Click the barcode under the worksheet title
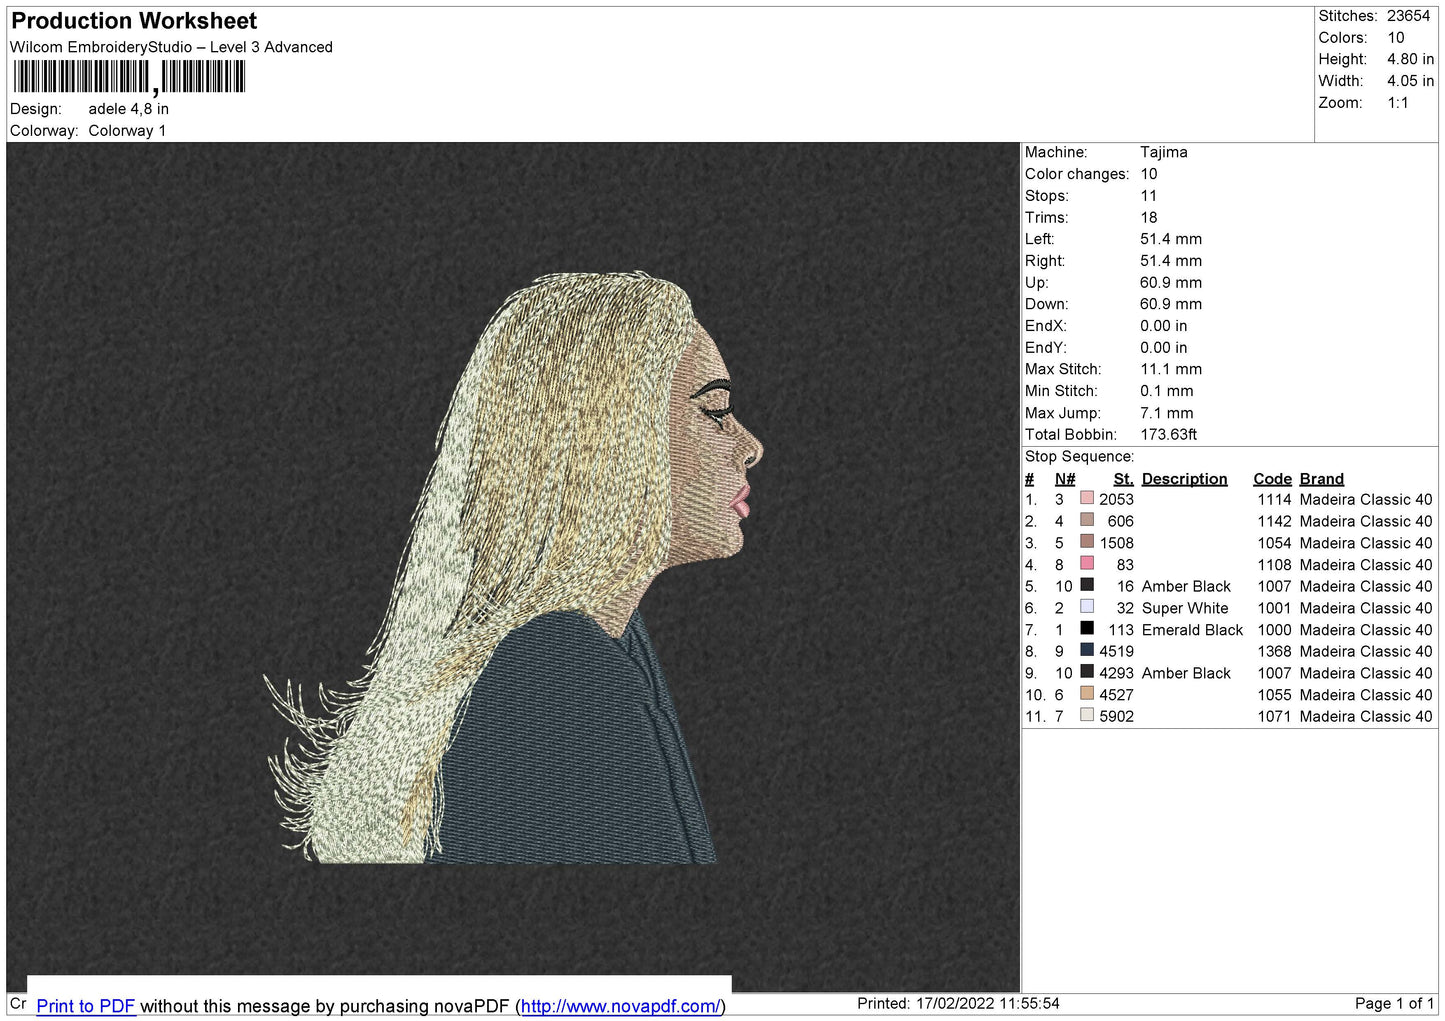The width and height of the screenshot is (1445, 1021). [x=129, y=77]
